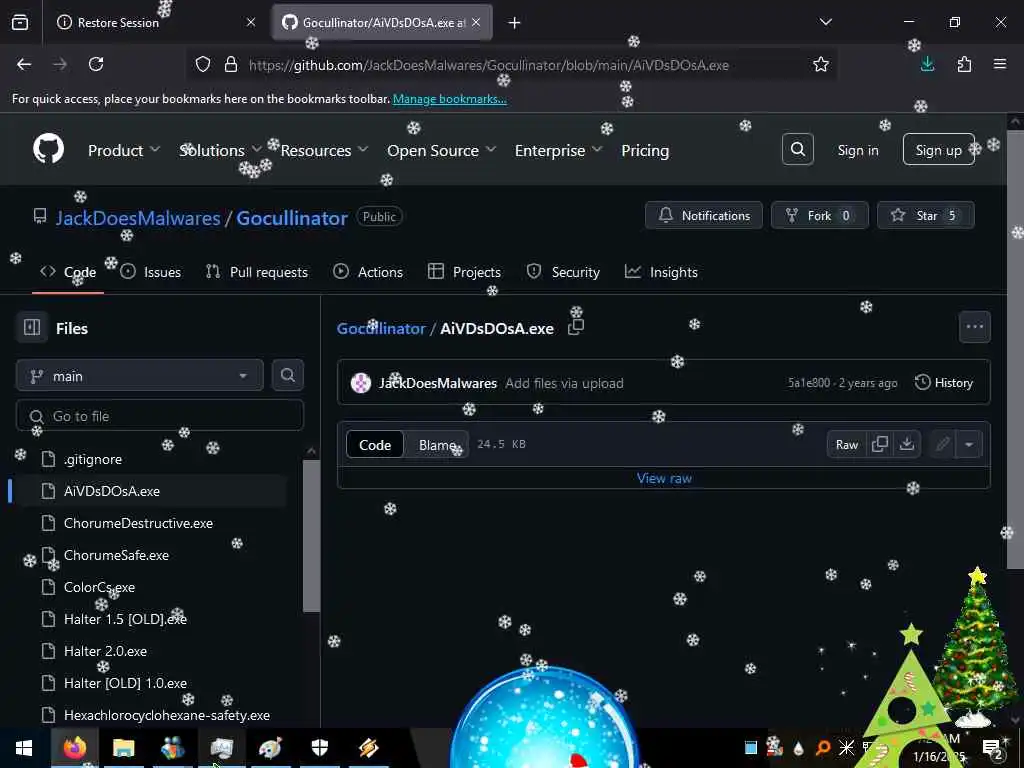Collapse the file tree panel icon
The width and height of the screenshot is (1024, 768).
point(32,327)
